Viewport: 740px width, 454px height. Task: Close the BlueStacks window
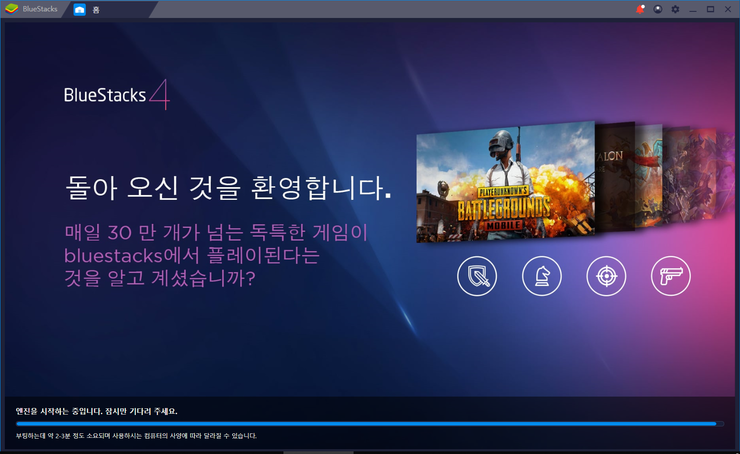tap(728, 9)
